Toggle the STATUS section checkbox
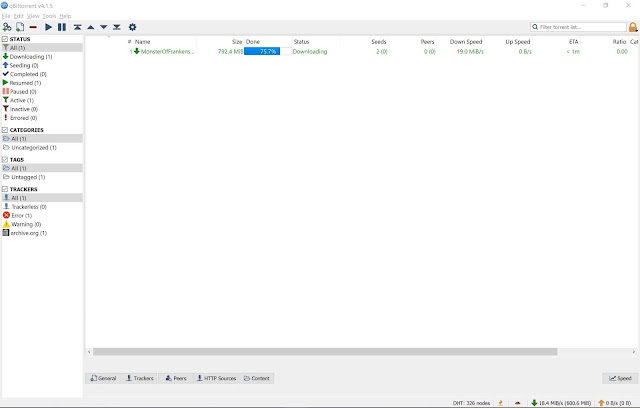This screenshot has width=640, height=408. click(5, 39)
